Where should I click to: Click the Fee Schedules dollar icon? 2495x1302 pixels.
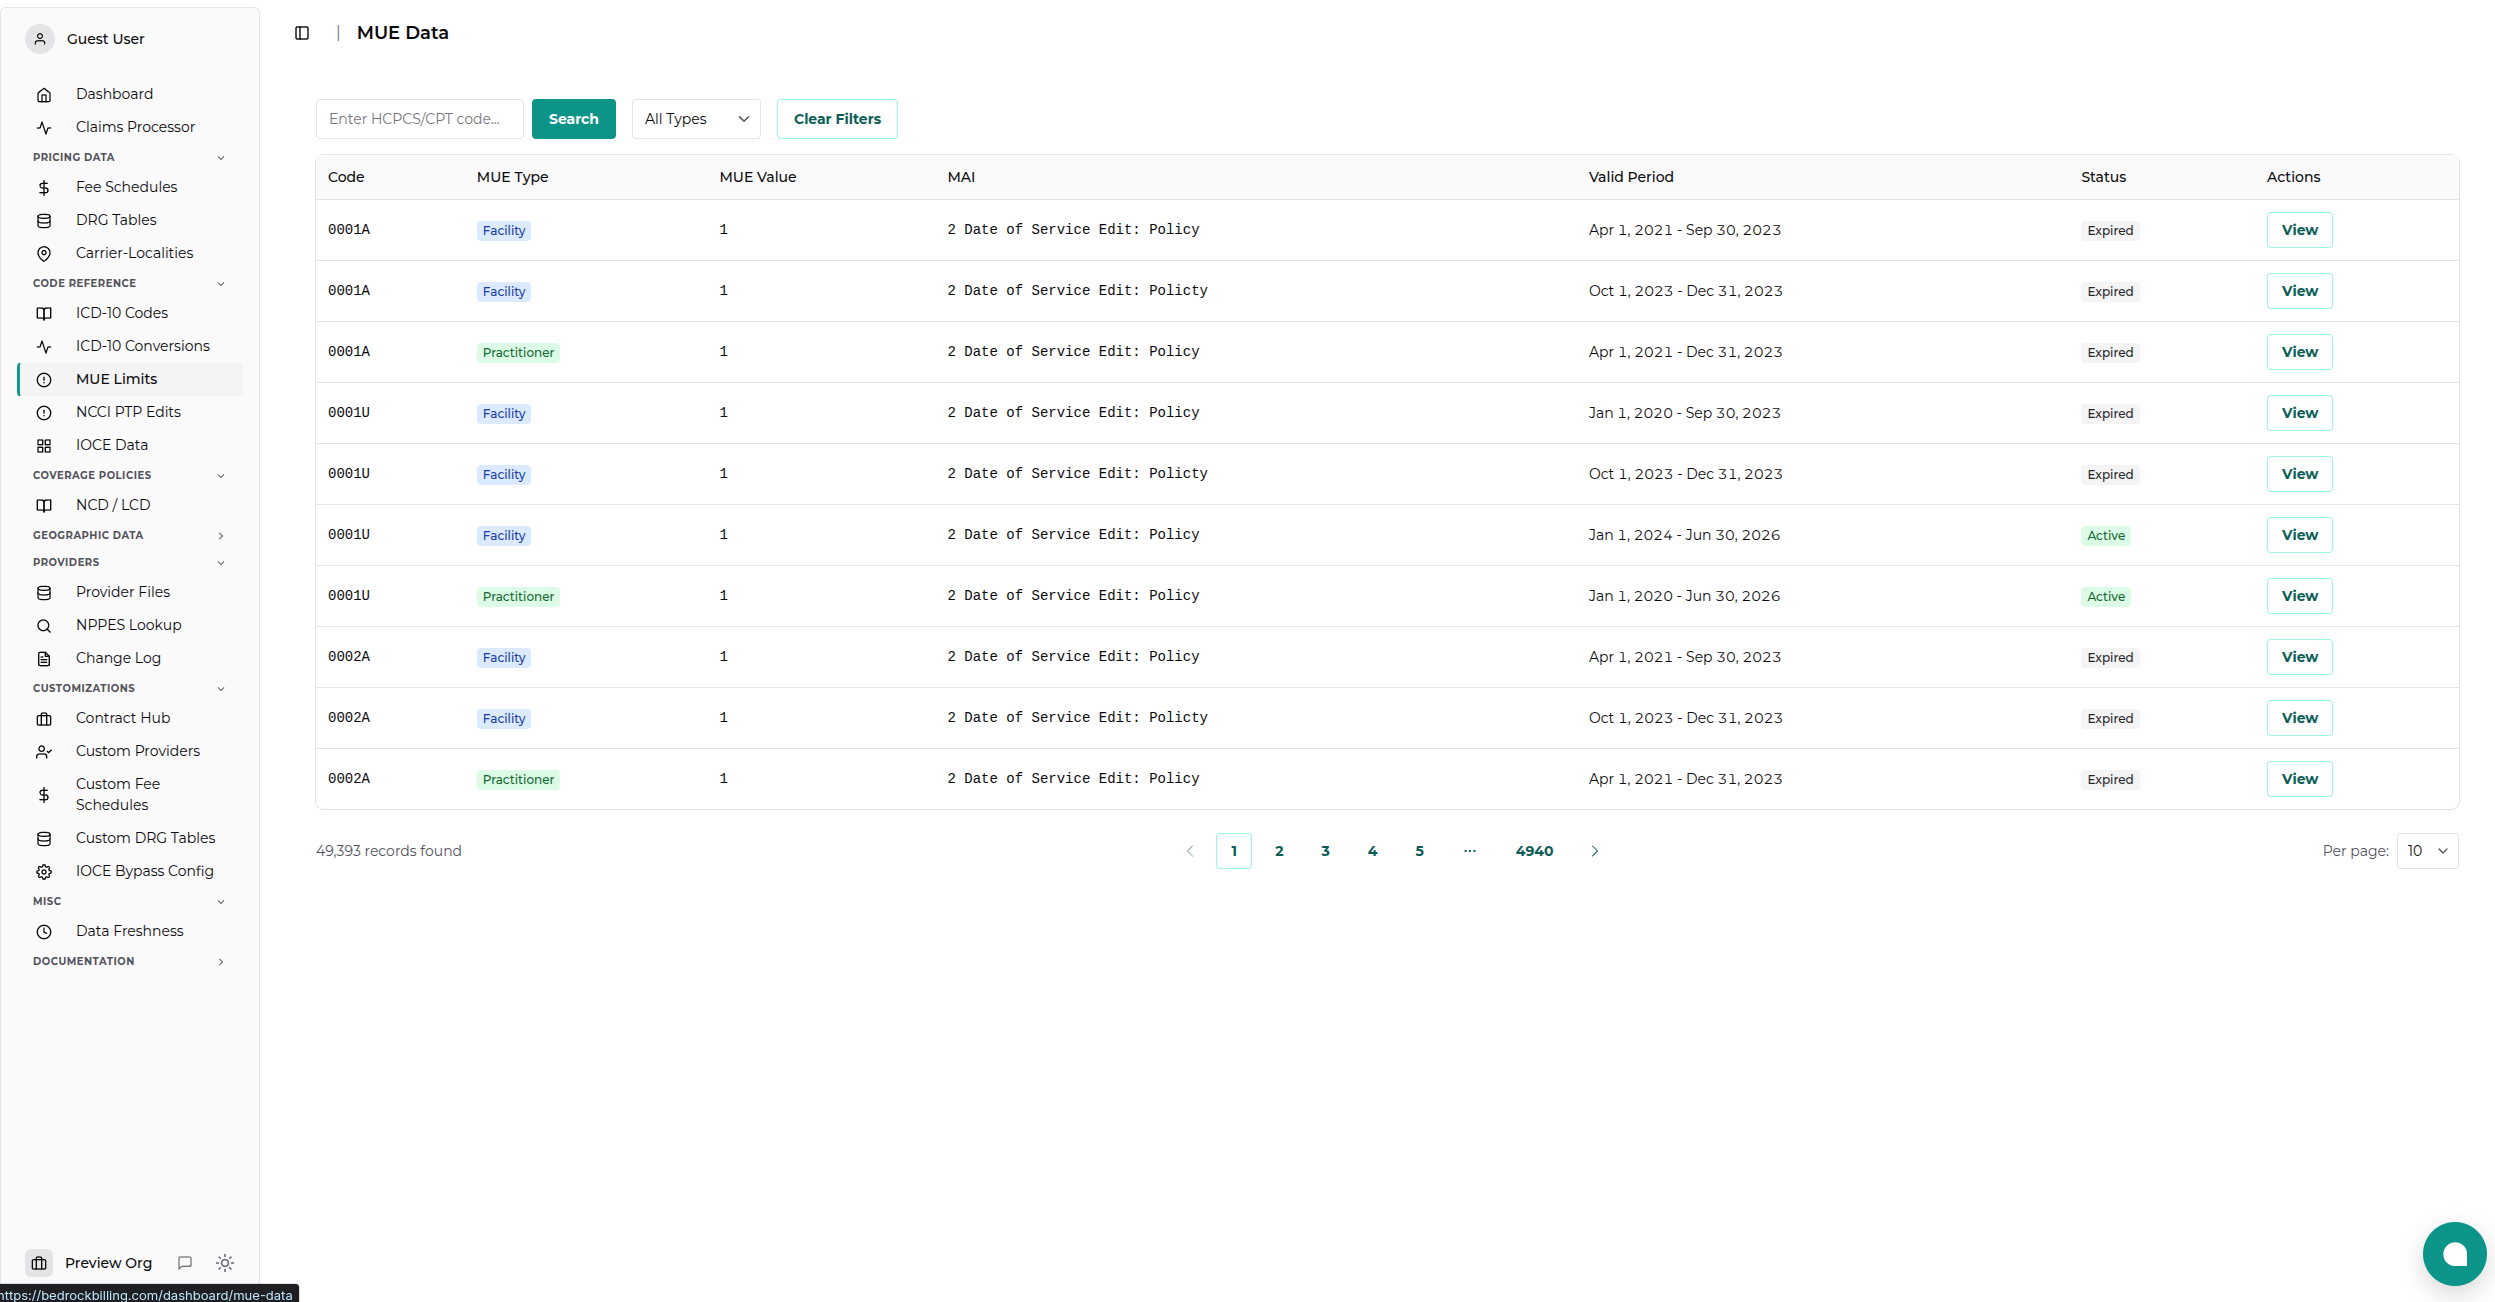coord(44,188)
